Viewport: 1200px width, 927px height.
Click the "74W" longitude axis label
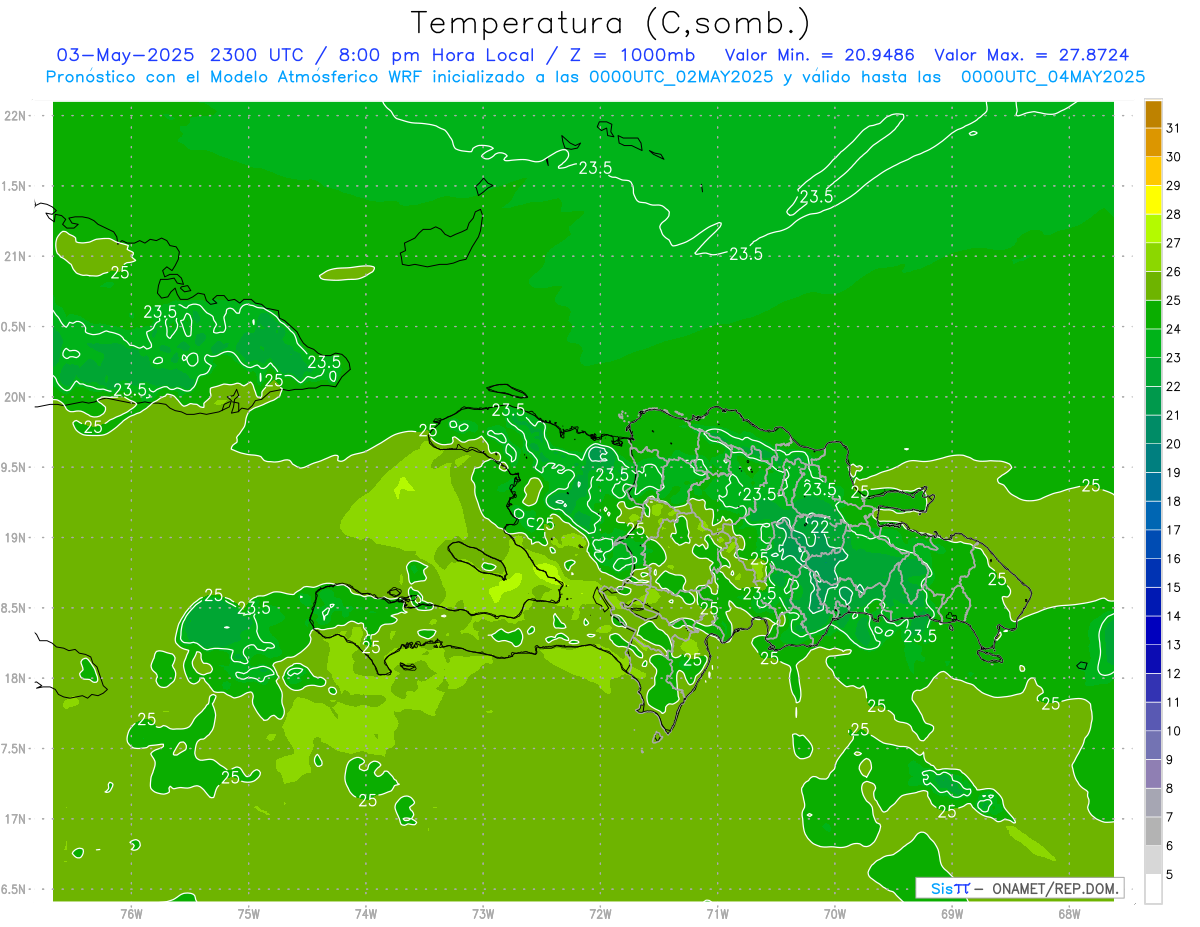coord(365,914)
